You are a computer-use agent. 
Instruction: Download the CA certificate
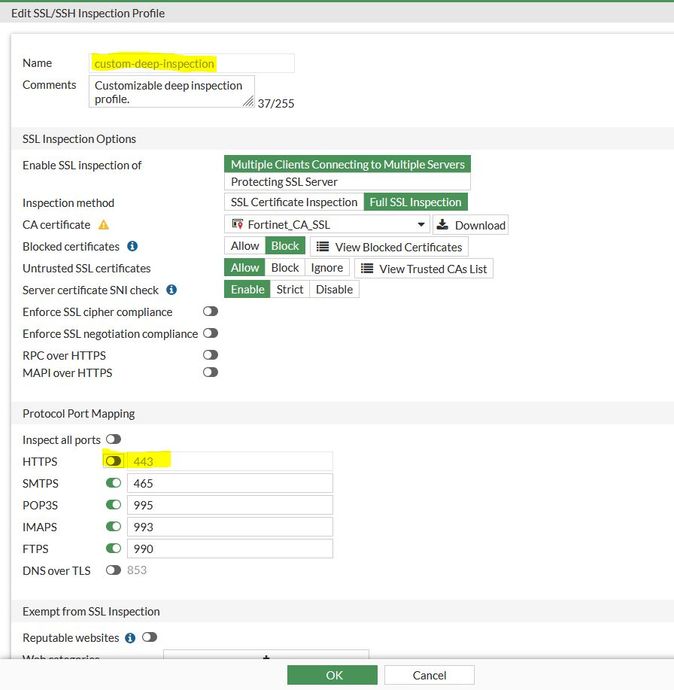(471, 225)
